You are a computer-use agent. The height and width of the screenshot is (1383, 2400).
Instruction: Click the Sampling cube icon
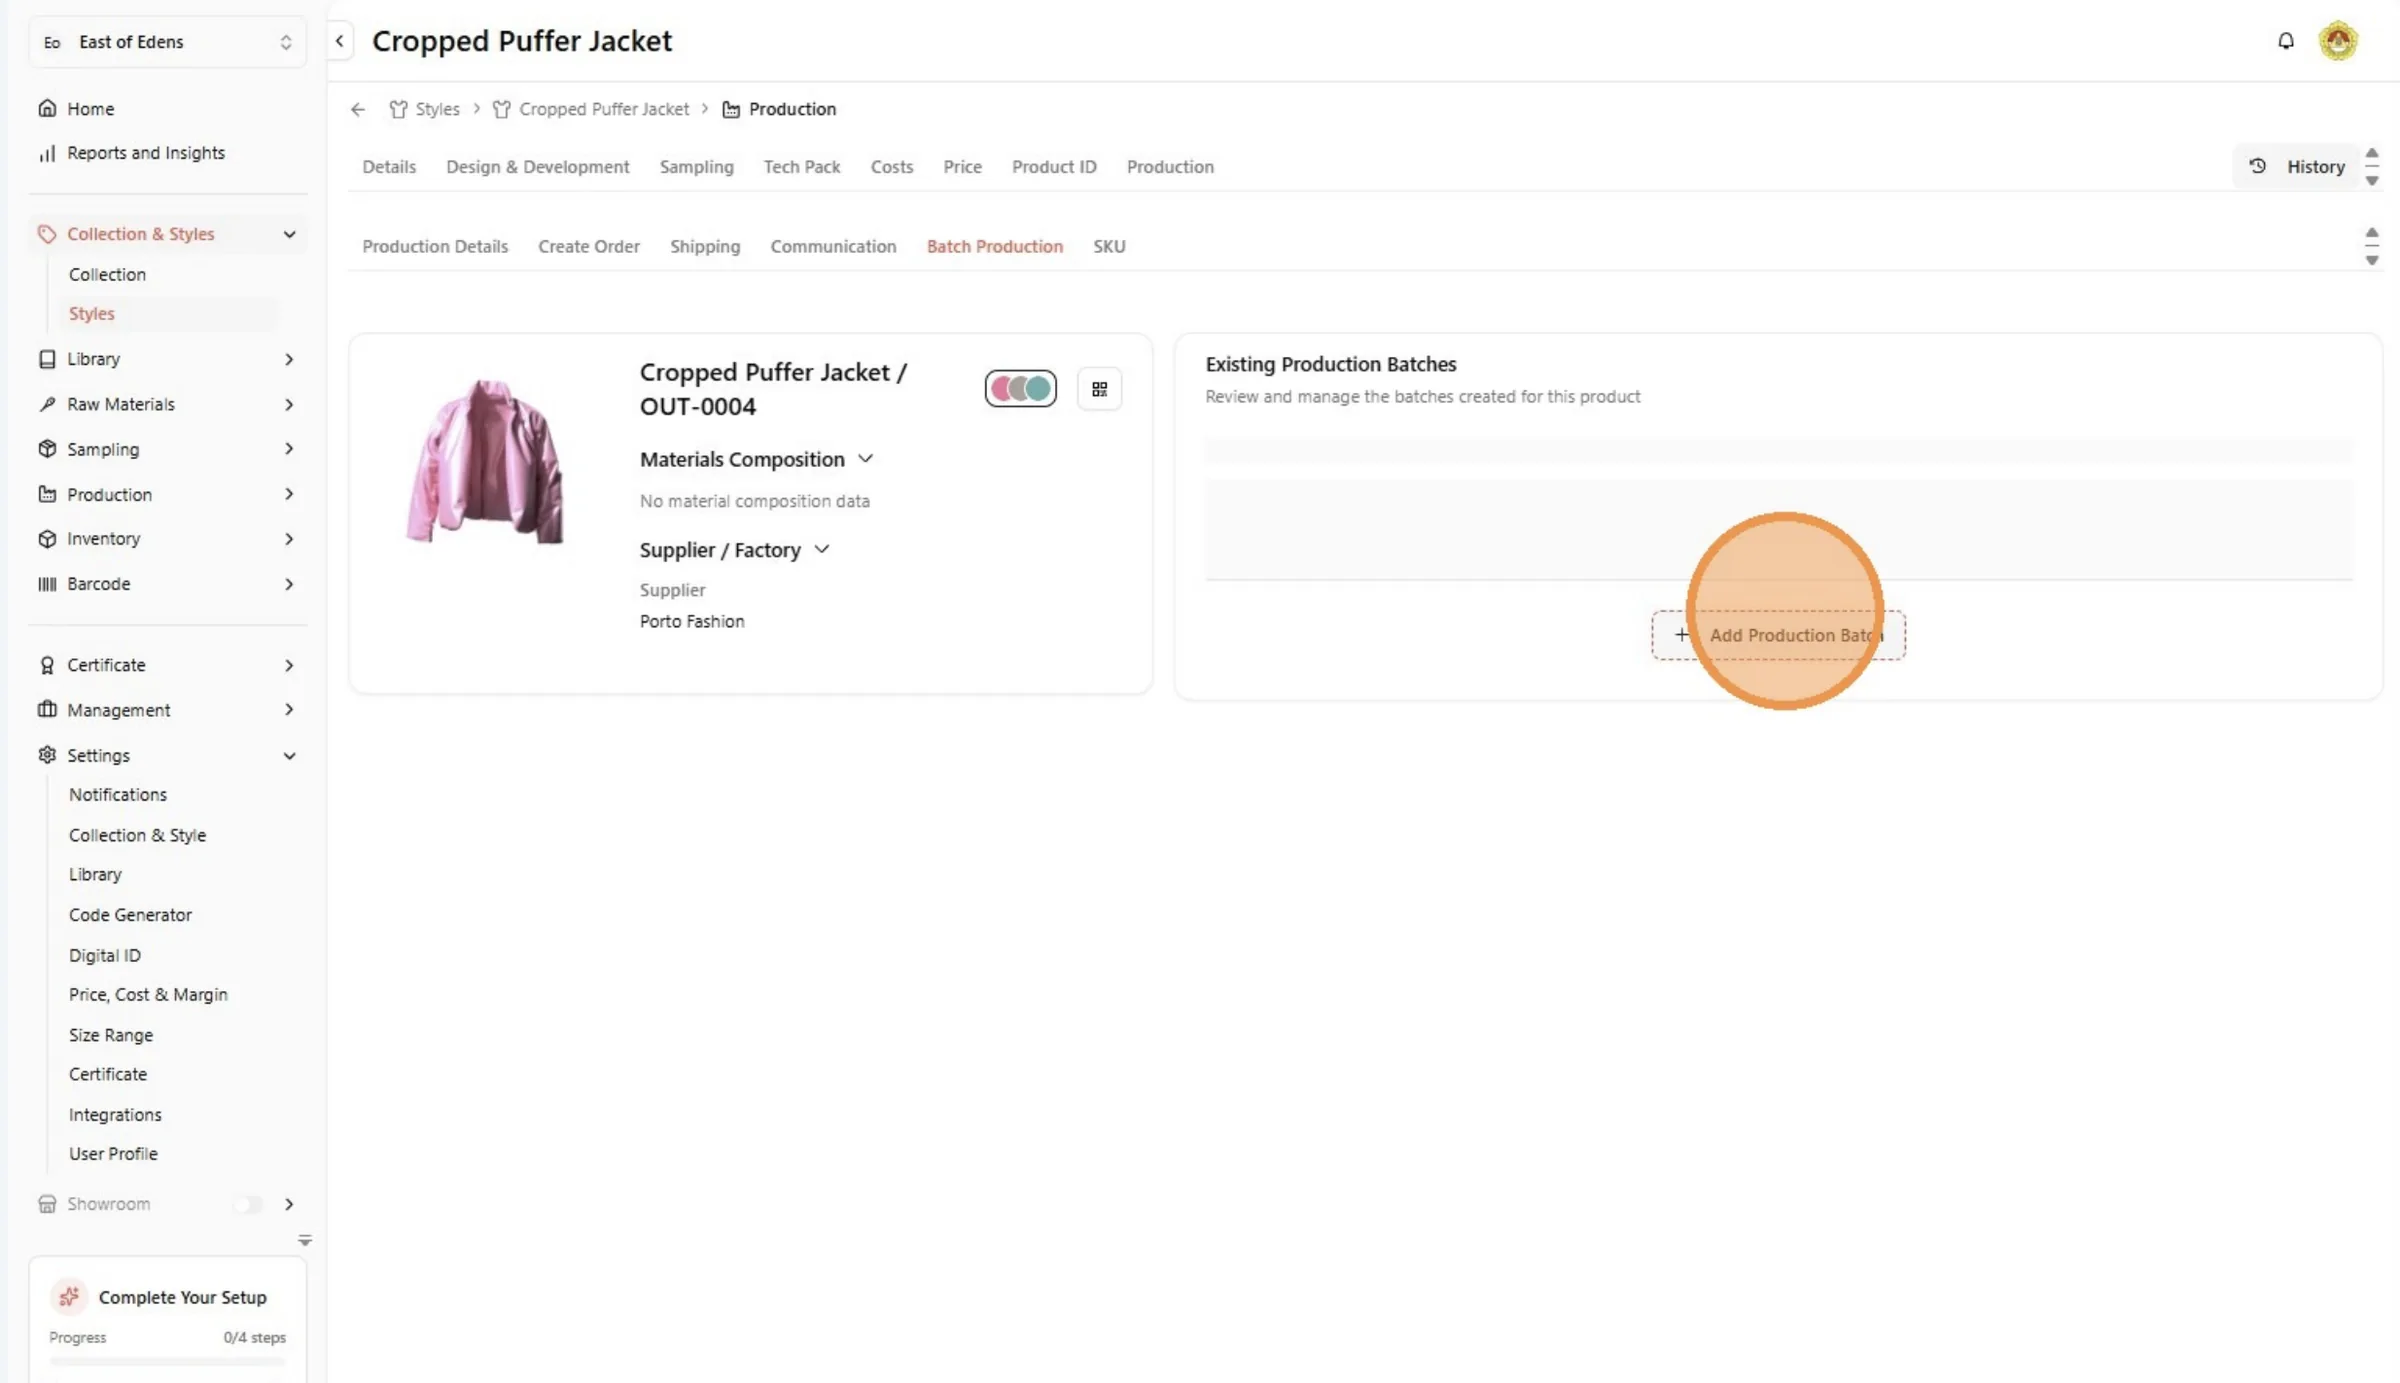[47, 449]
